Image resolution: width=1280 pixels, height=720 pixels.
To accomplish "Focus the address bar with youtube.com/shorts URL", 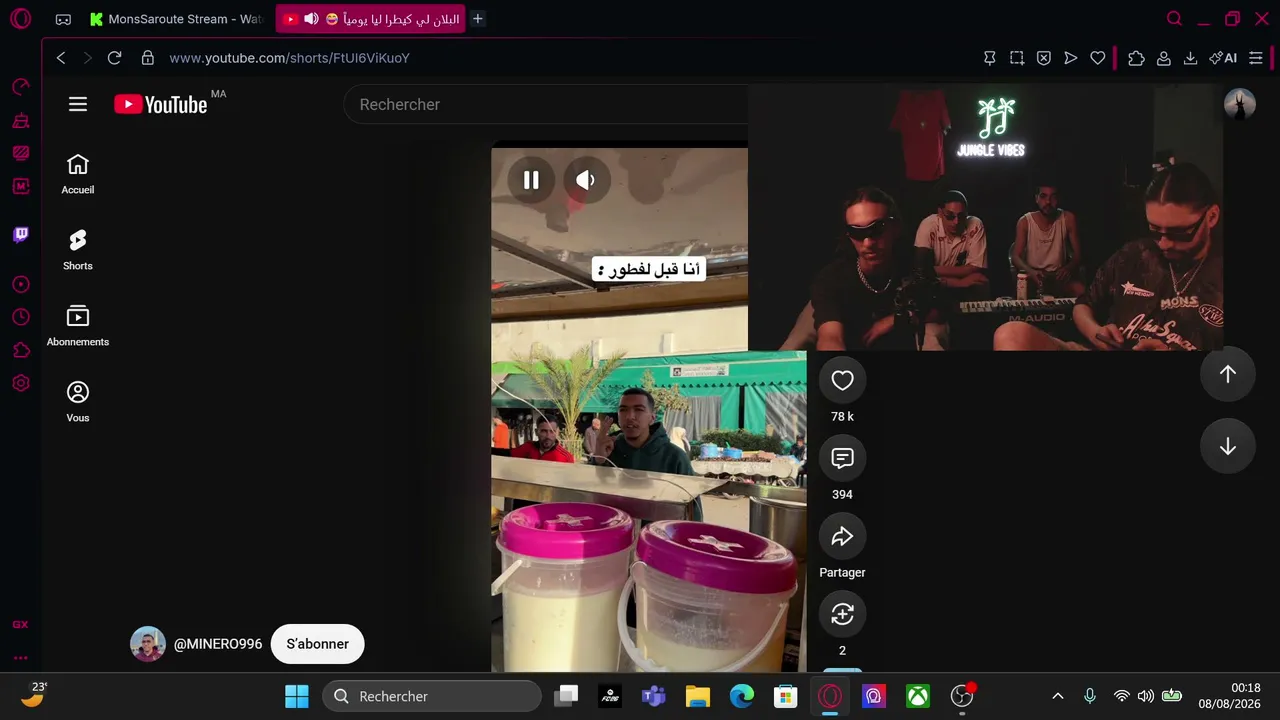I will tap(289, 58).
